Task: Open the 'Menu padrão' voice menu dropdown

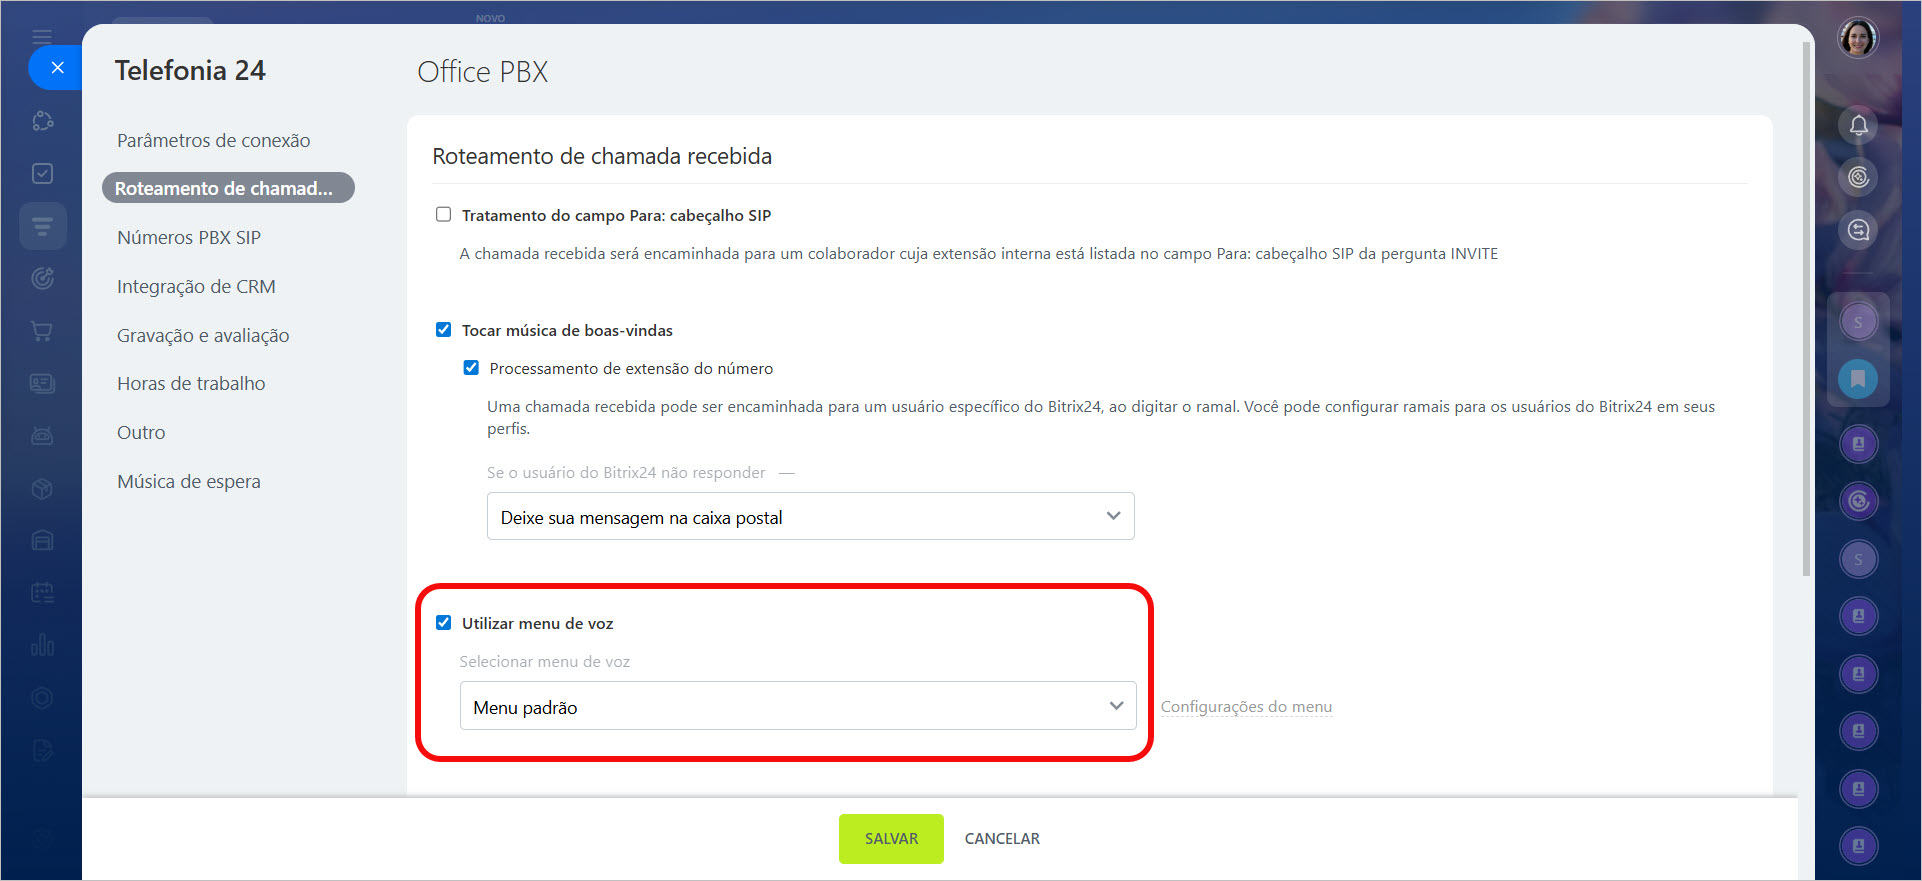Action: [798, 706]
